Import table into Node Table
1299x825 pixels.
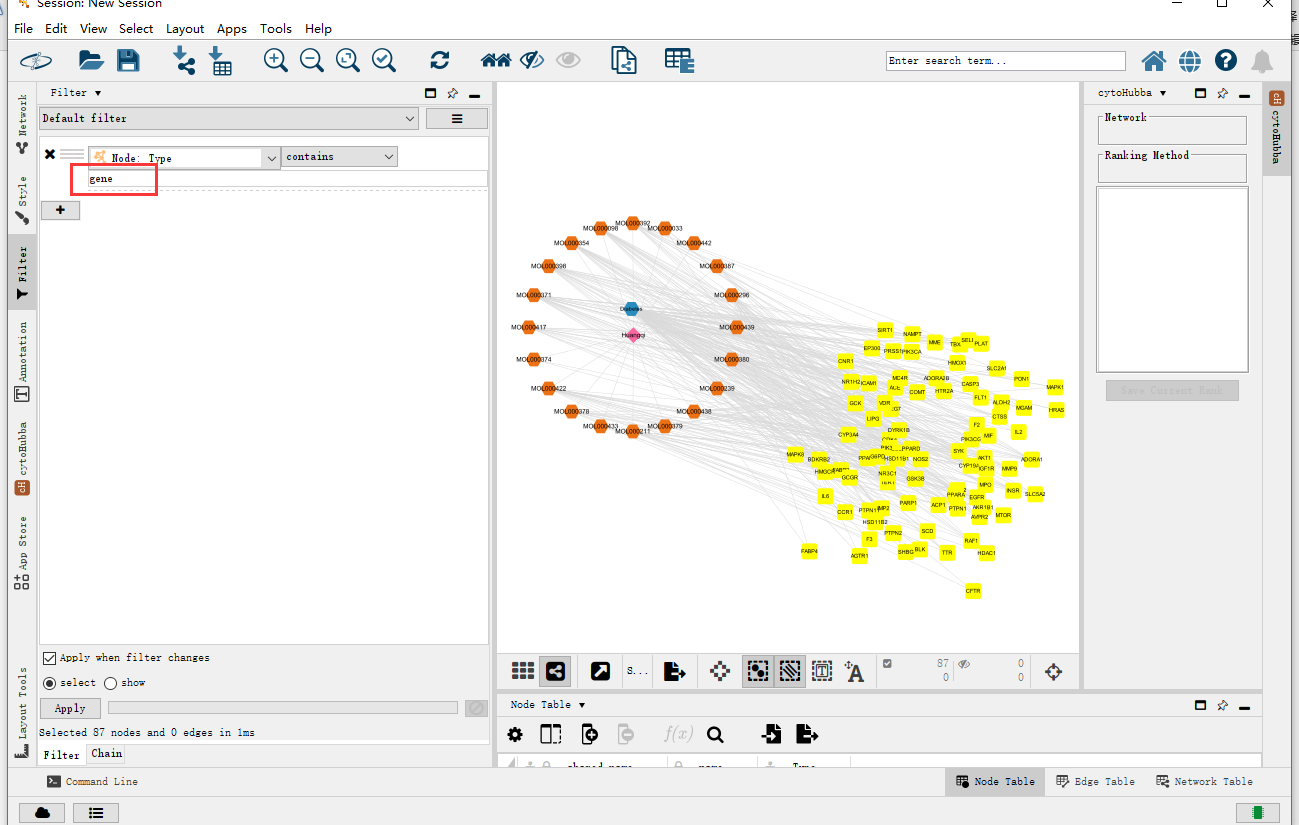(x=771, y=735)
